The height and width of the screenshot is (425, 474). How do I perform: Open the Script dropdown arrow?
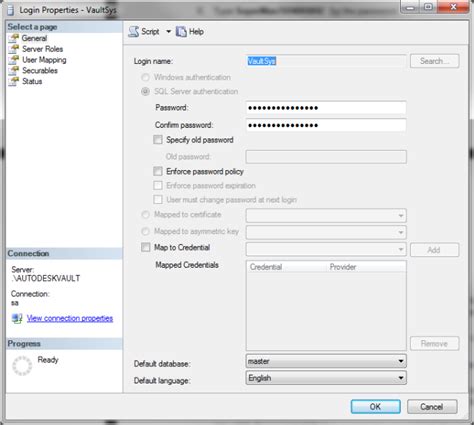tap(169, 32)
